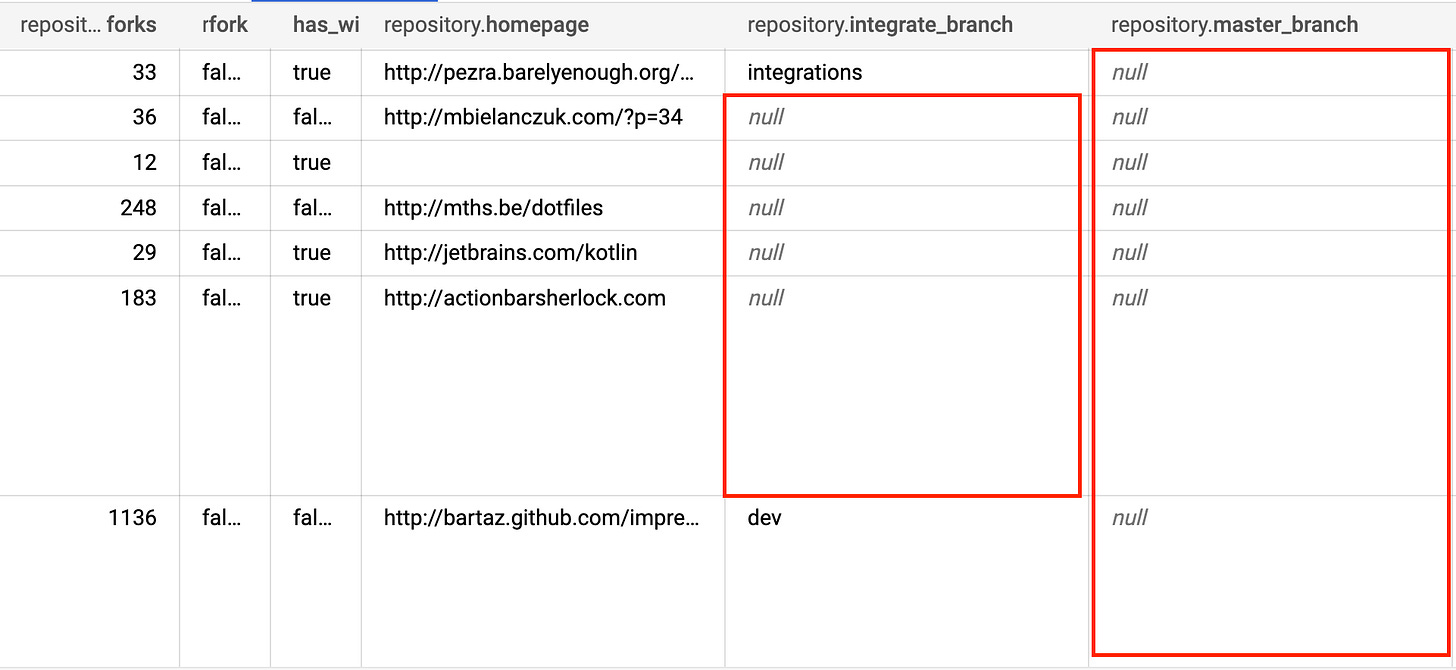
Task: Select has_wi 'fal...' in the 248-forks row
Action: (x=312, y=208)
